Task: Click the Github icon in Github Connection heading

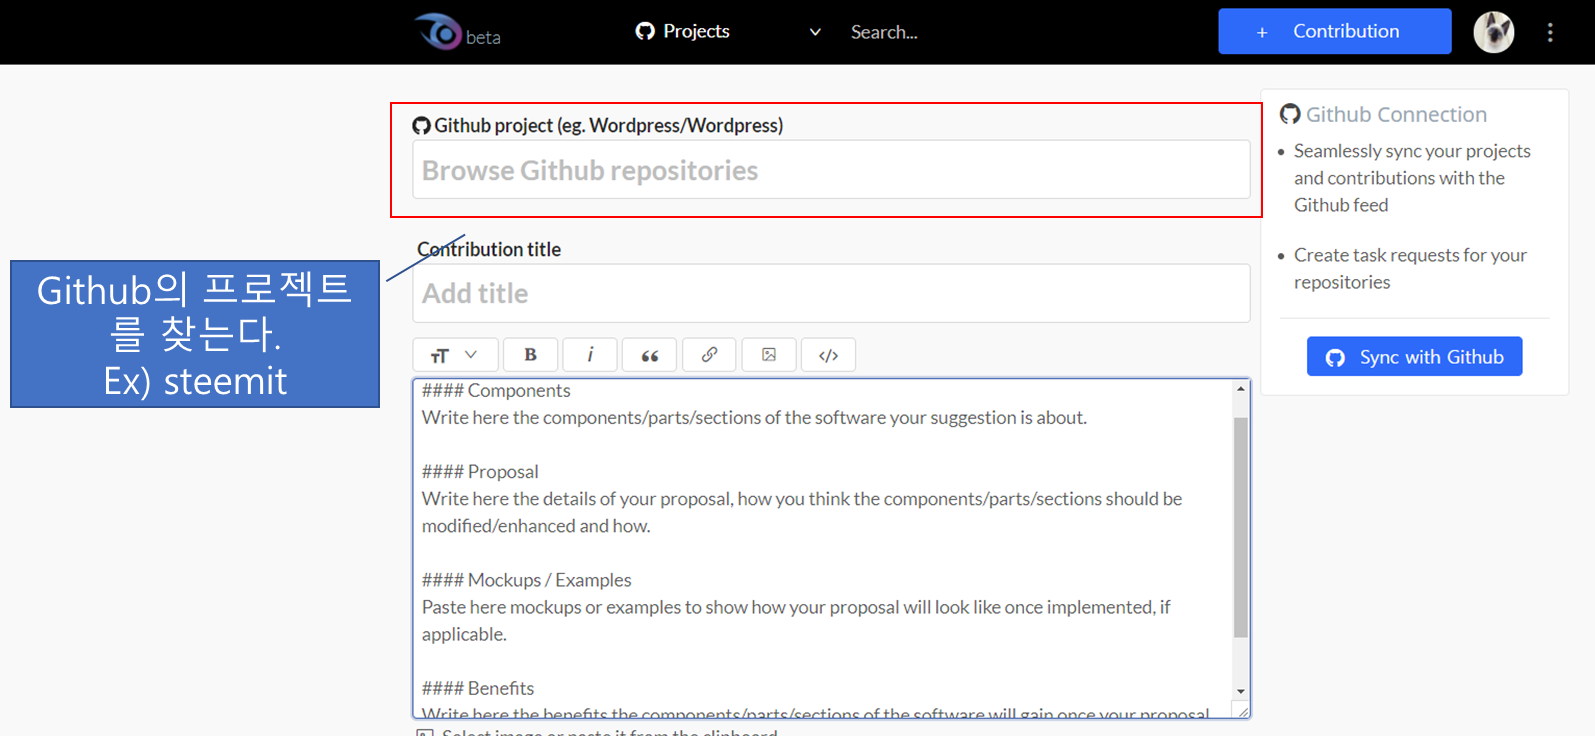Action: pyautogui.click(x=1290, y=114)
